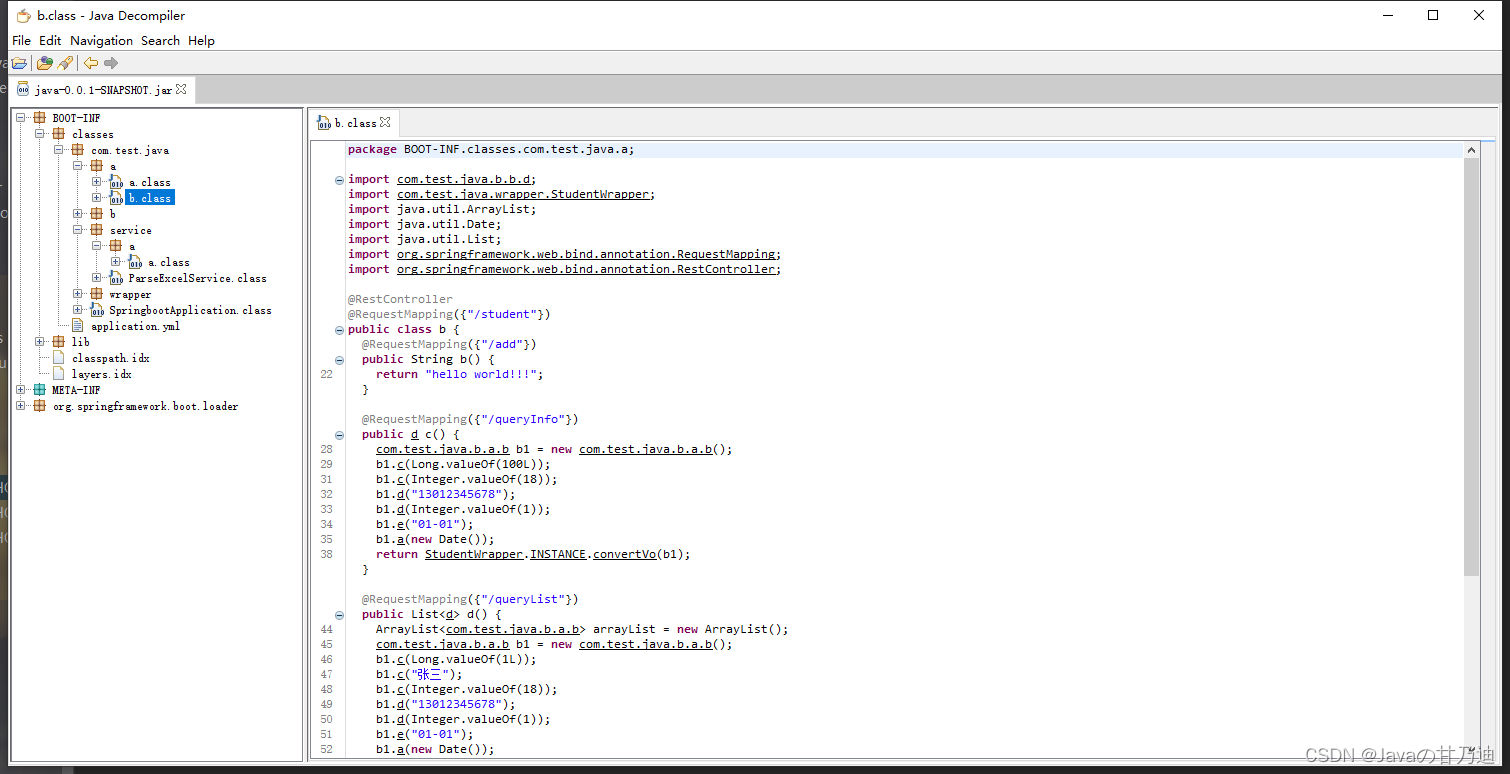Click the META-INF folder icon
The height and width of the screenshot is (774, 1510).
(40, 390)
